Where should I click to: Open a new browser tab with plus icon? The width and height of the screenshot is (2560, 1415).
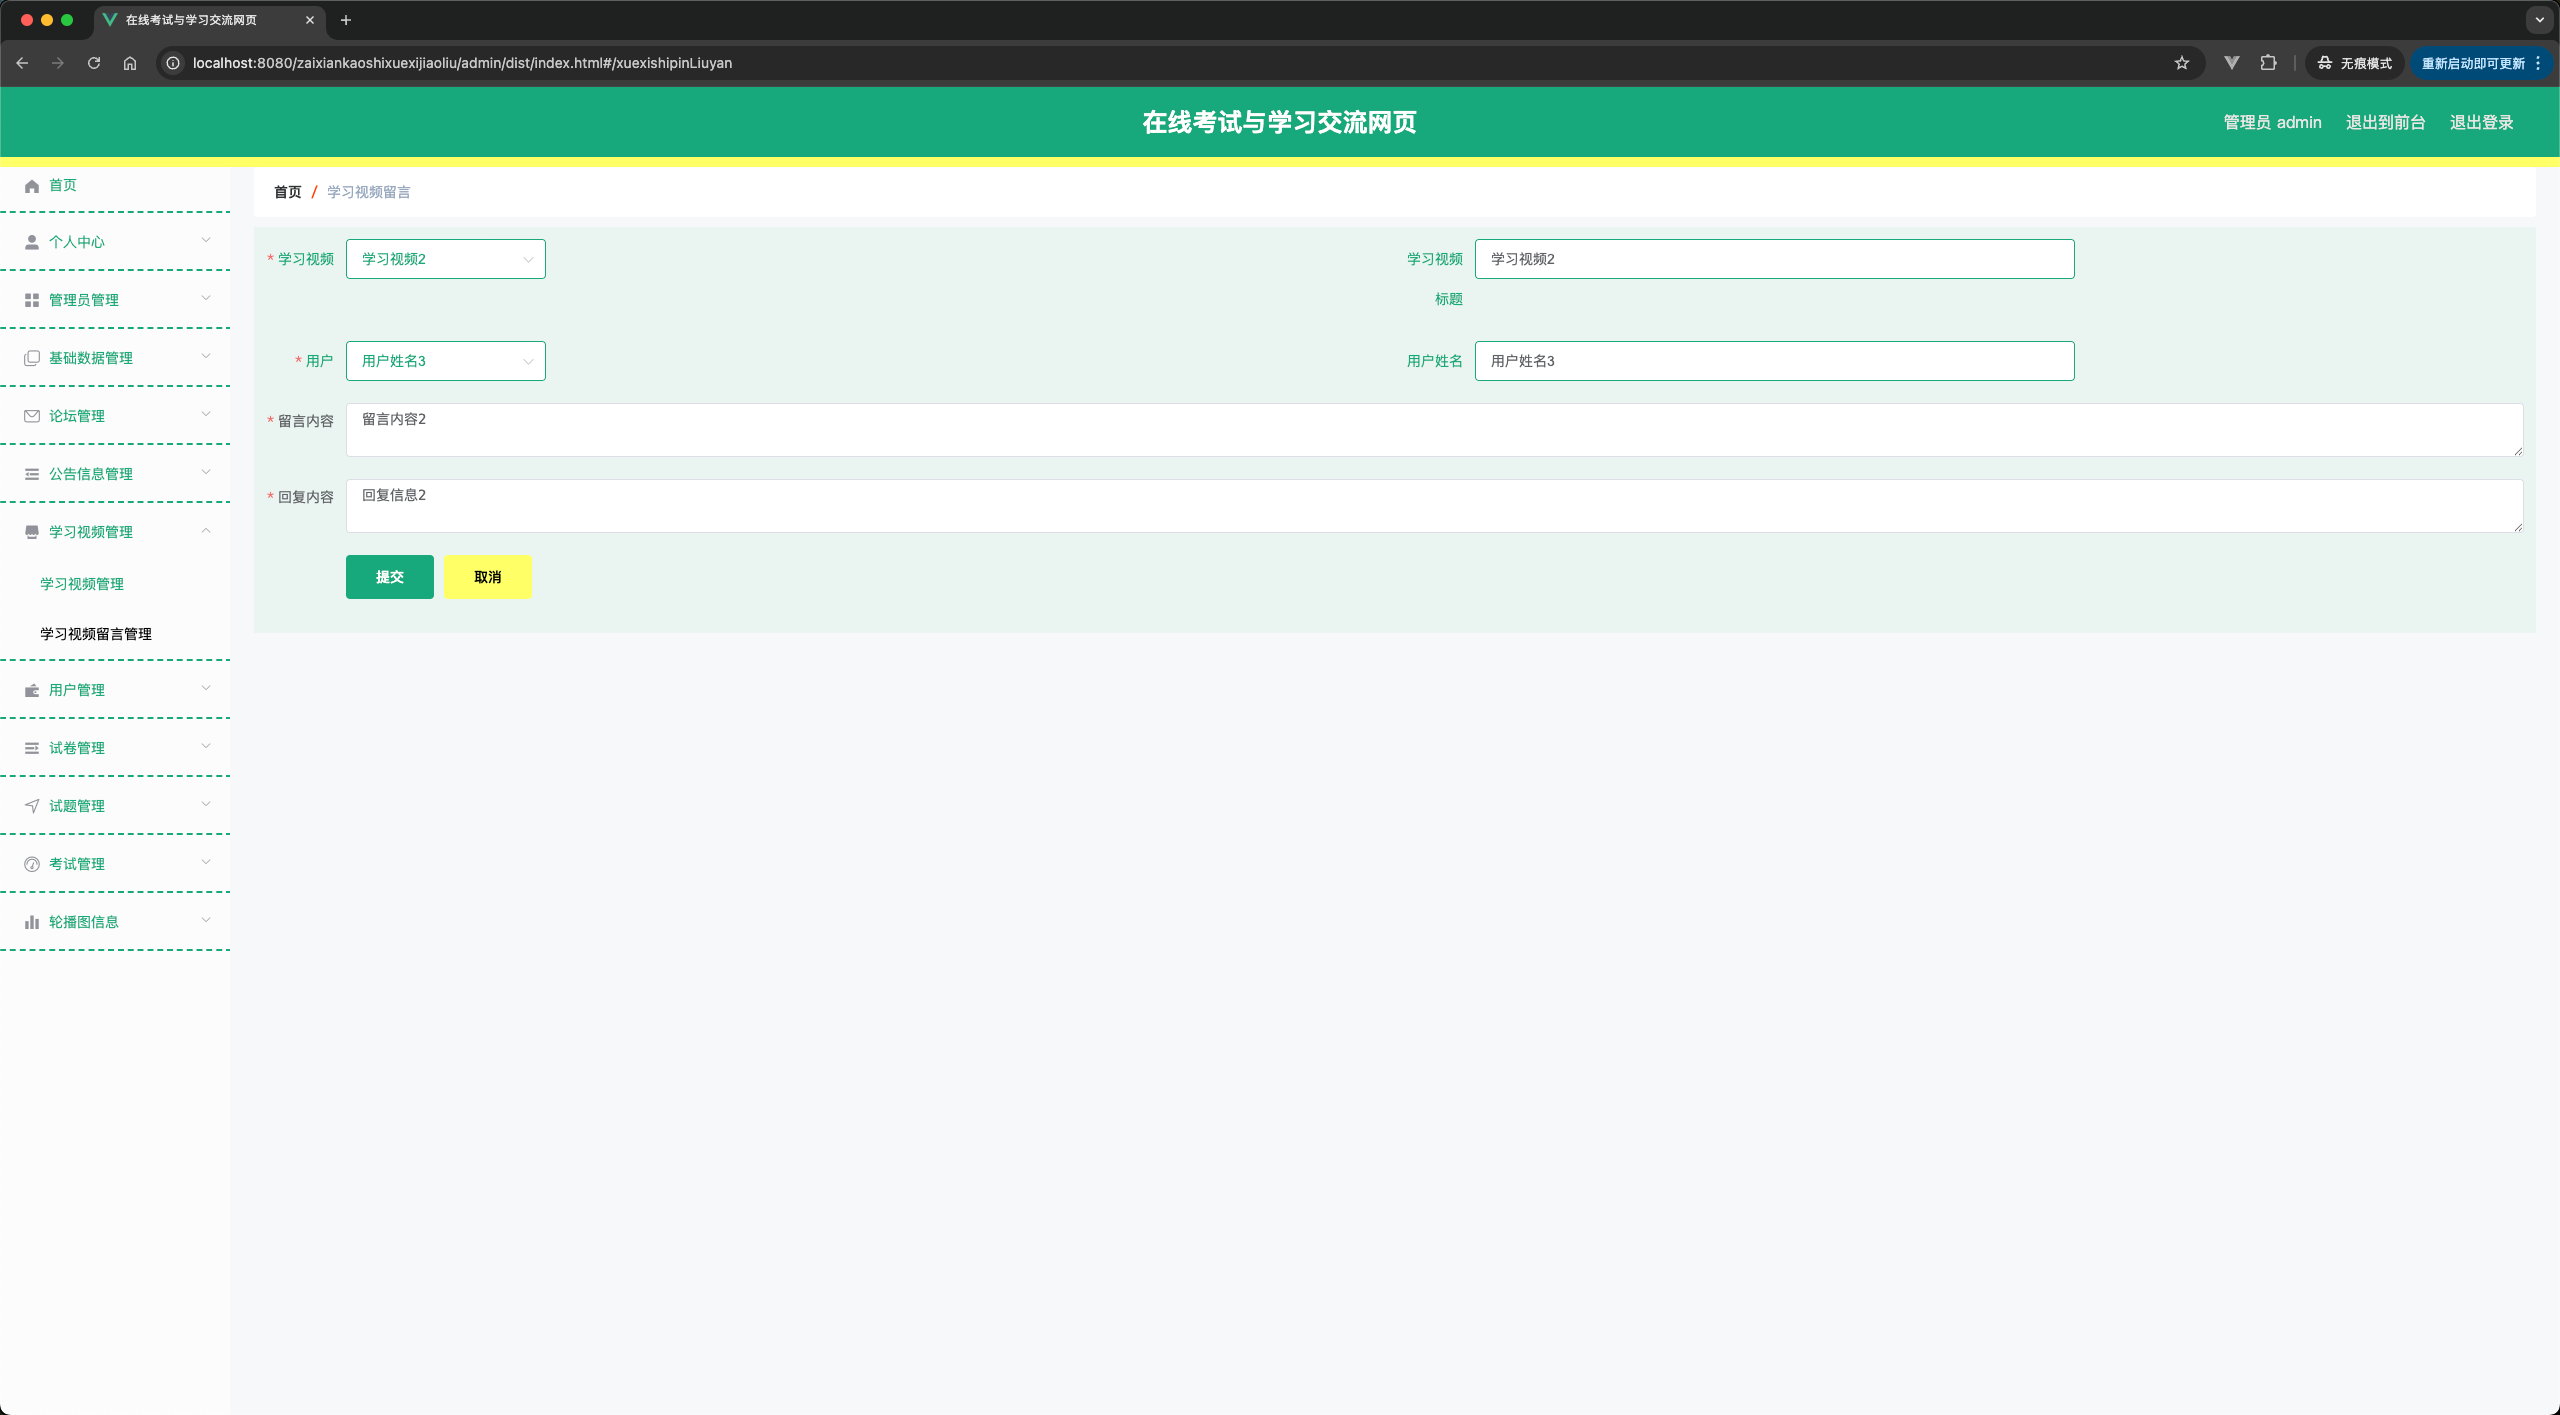(x=346, y=20)
